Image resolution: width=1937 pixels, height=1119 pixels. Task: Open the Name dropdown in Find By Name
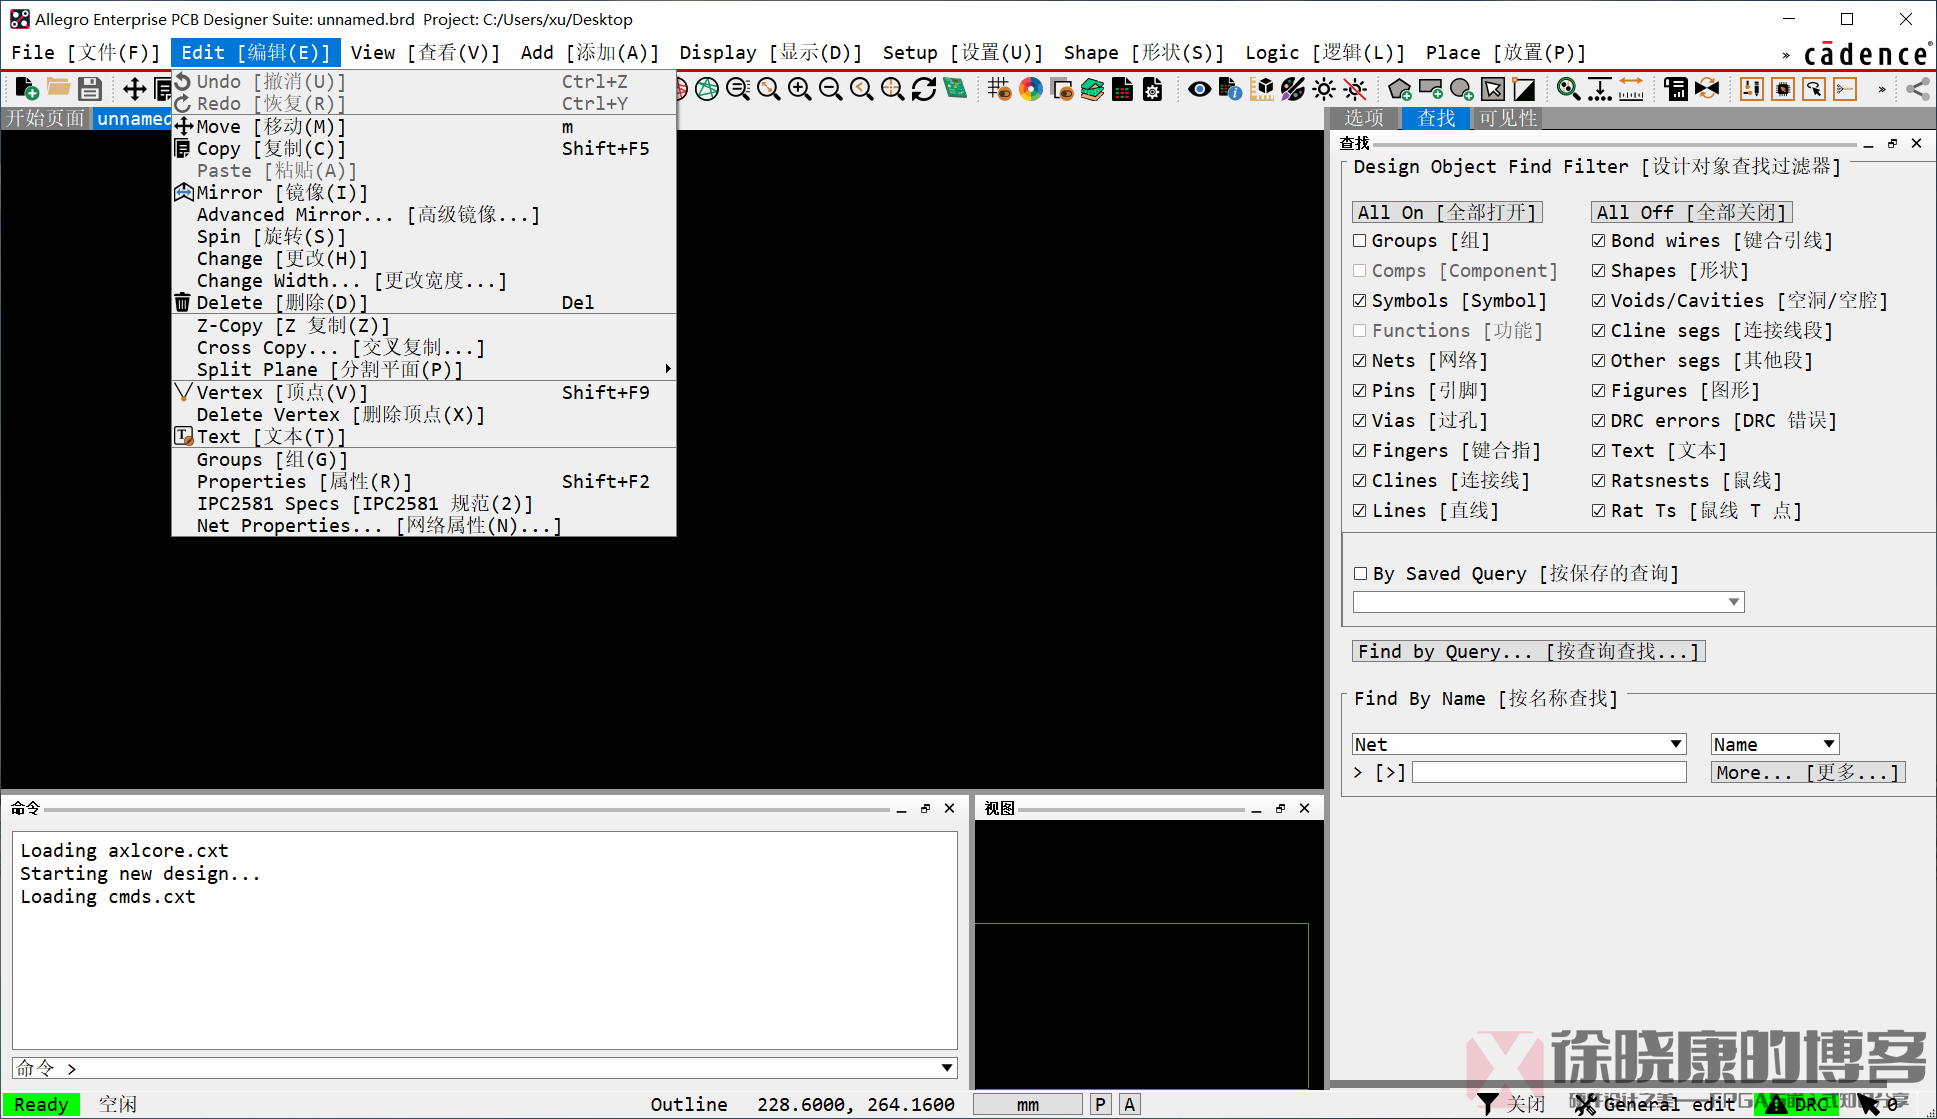1828,744
